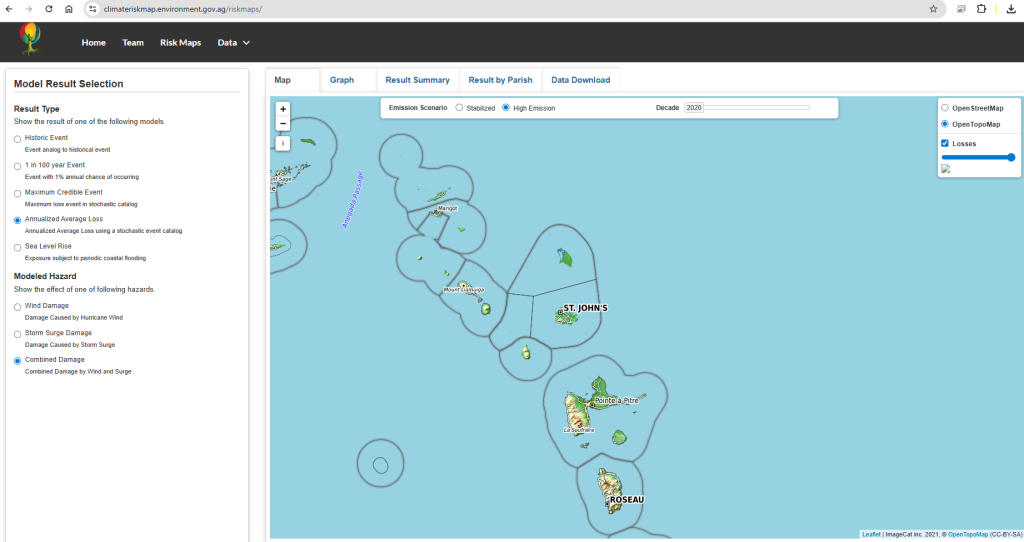The height and width of the screenshot is (542, 1024).
Task: Open the Data Download tab
Action: pyautogui.click(x=580, y=80)
